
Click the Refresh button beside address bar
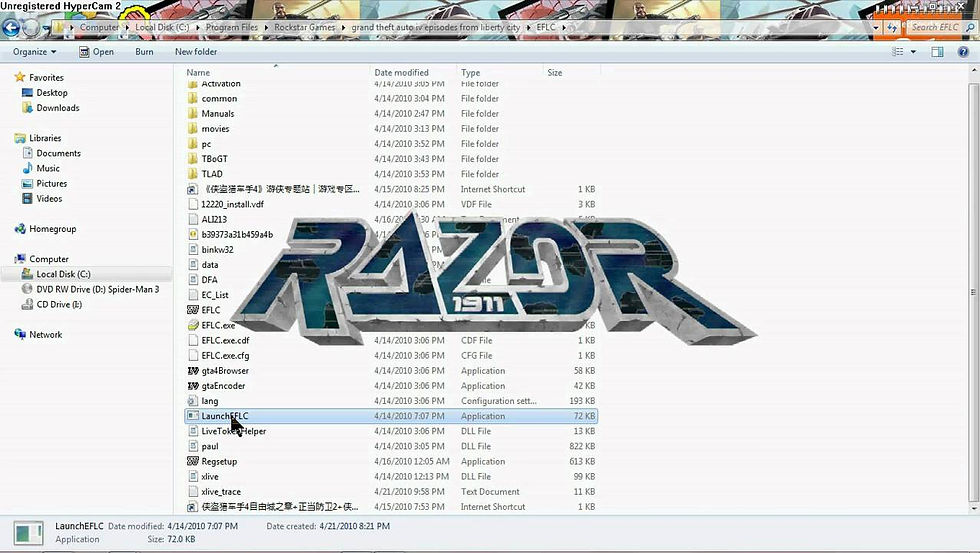[x=892, y=27]
